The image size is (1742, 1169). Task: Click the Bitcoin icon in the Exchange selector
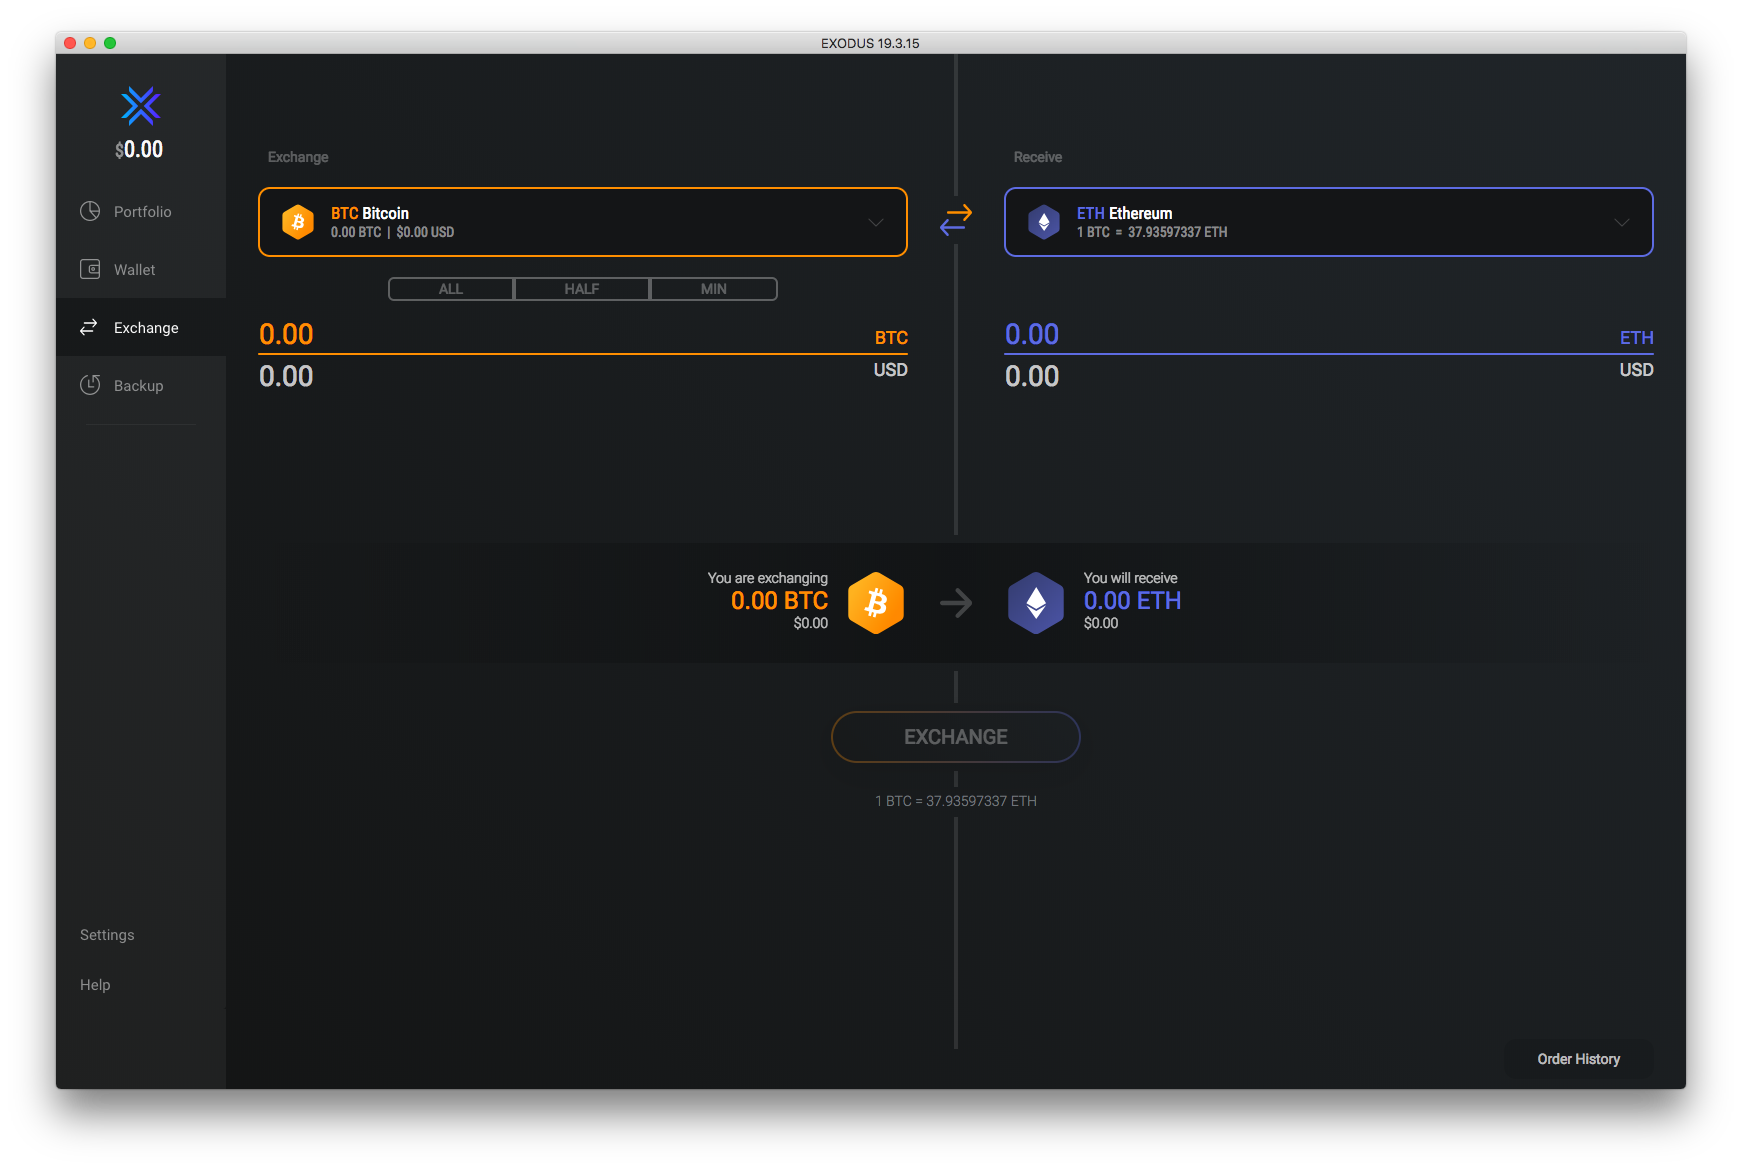pos(298,222)
